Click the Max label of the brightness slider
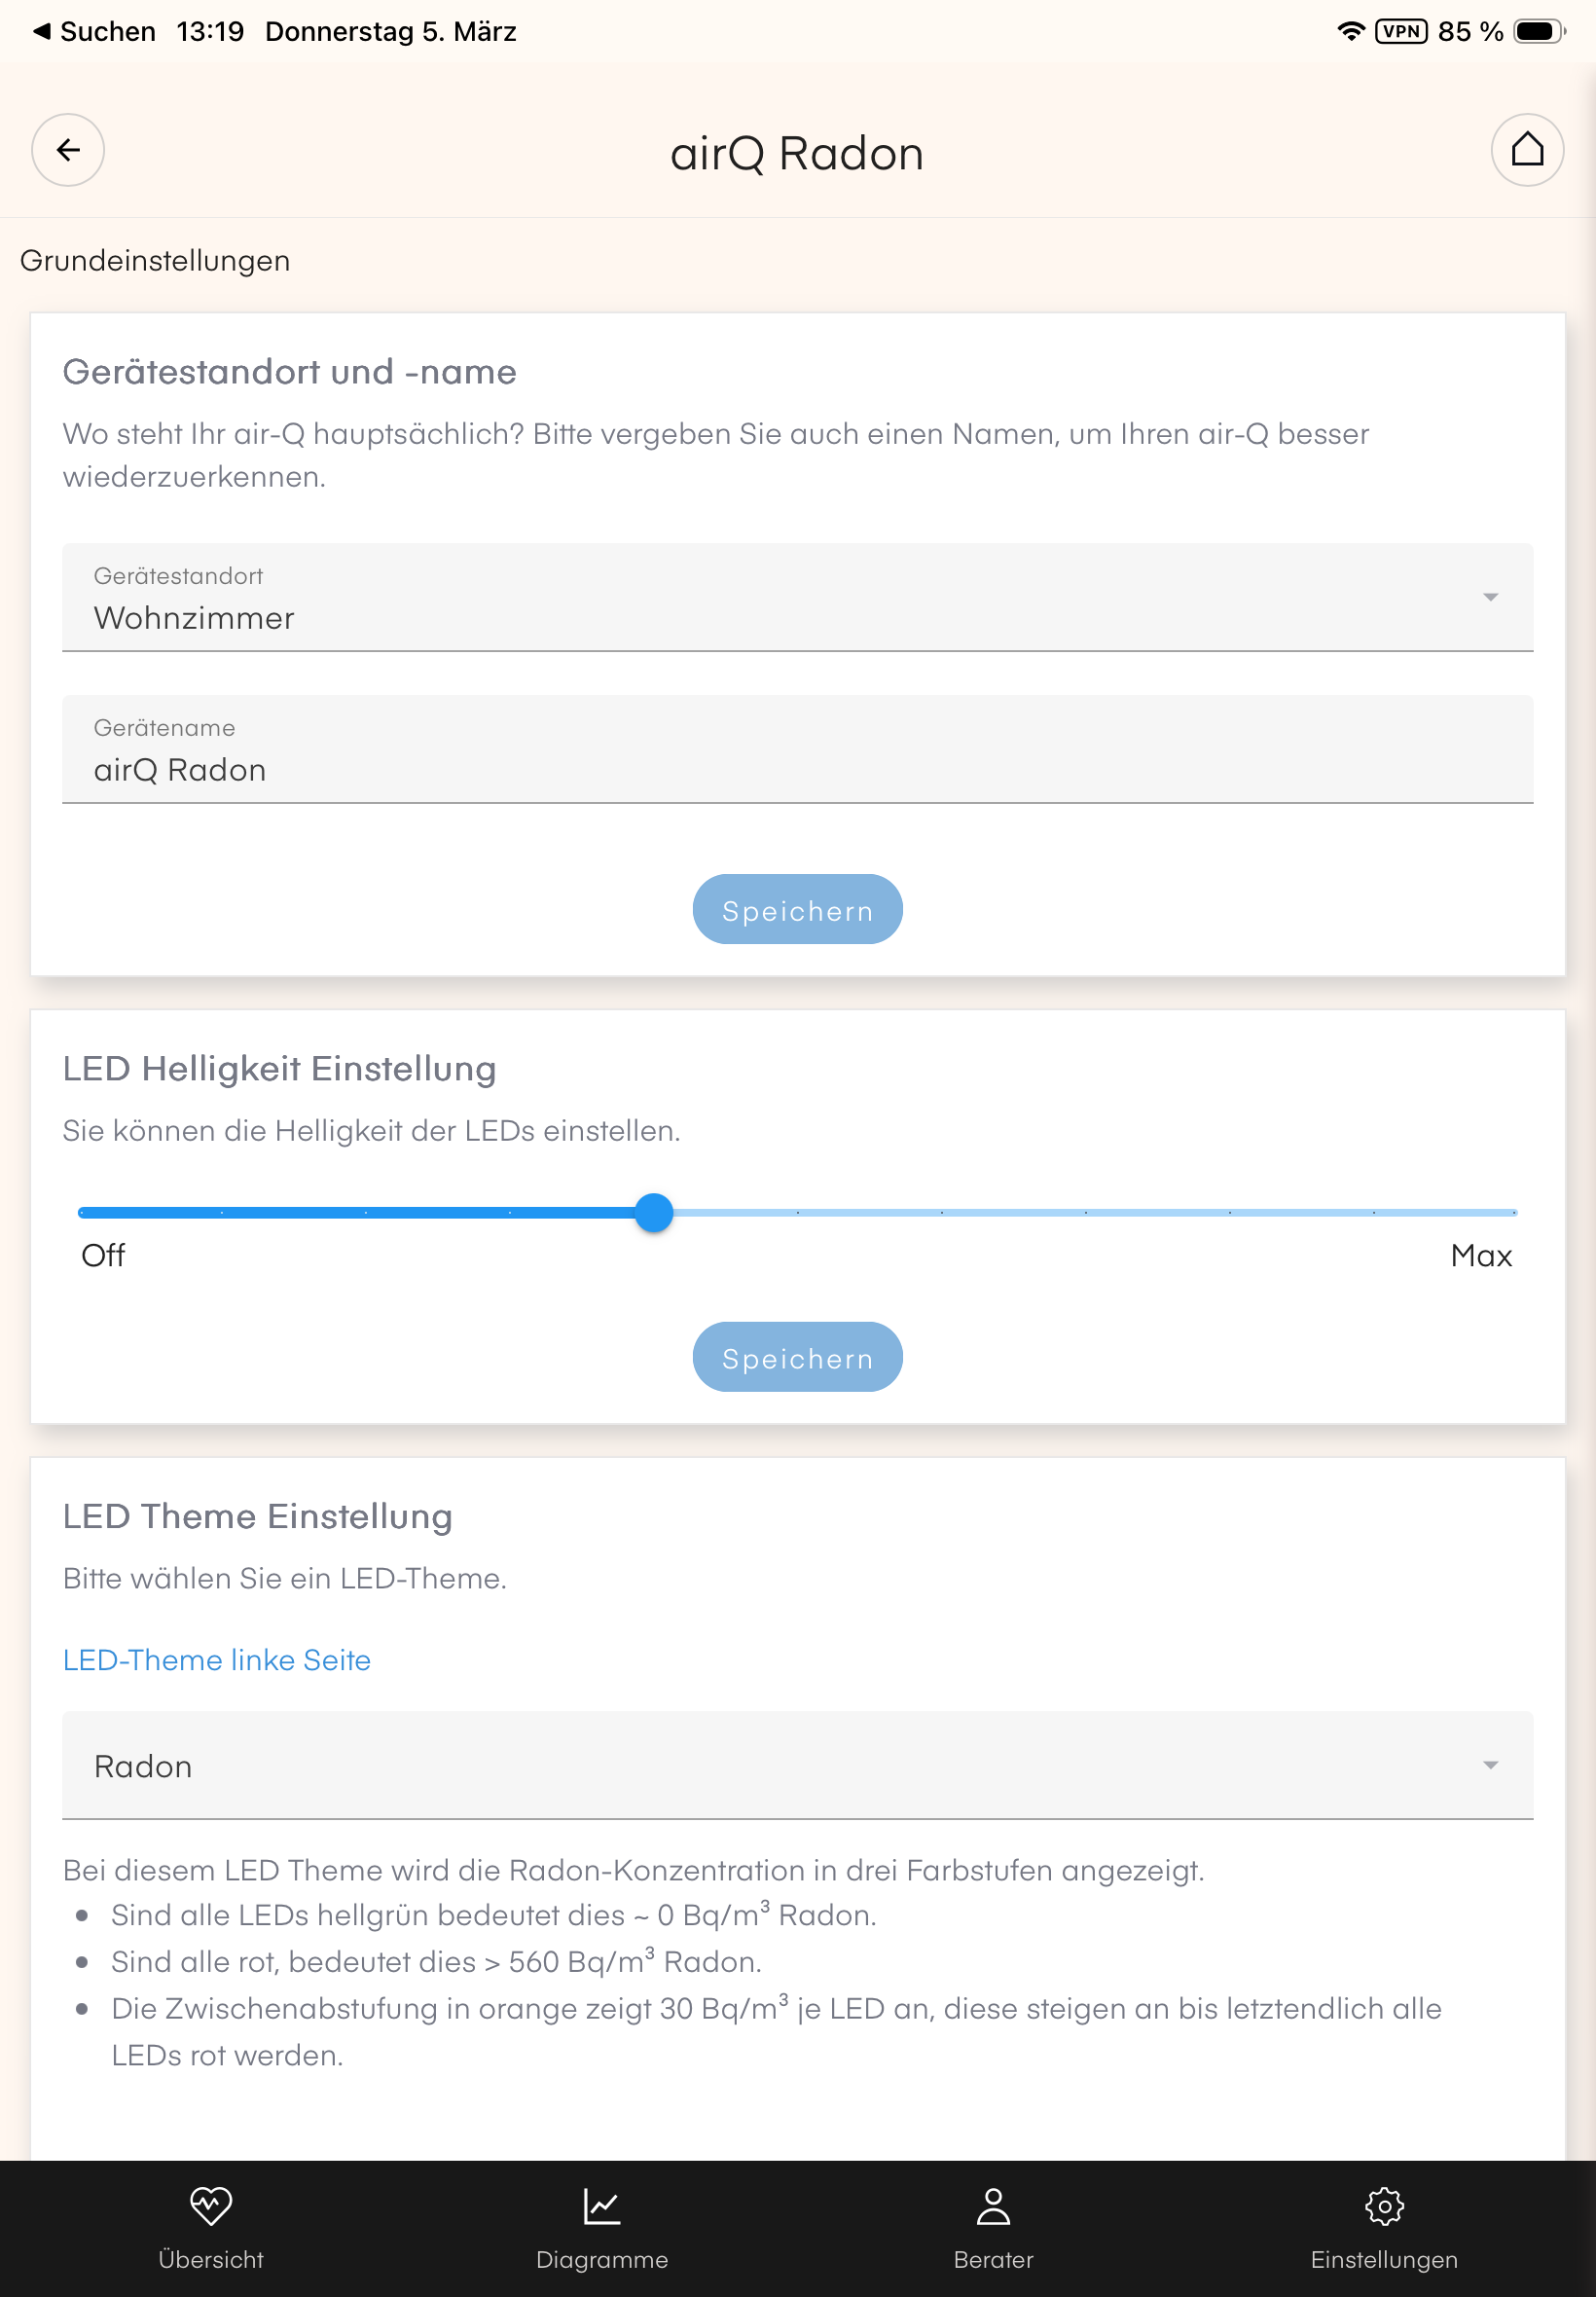This screenshot has width=1596, height=2297. click(1480, 1256)
